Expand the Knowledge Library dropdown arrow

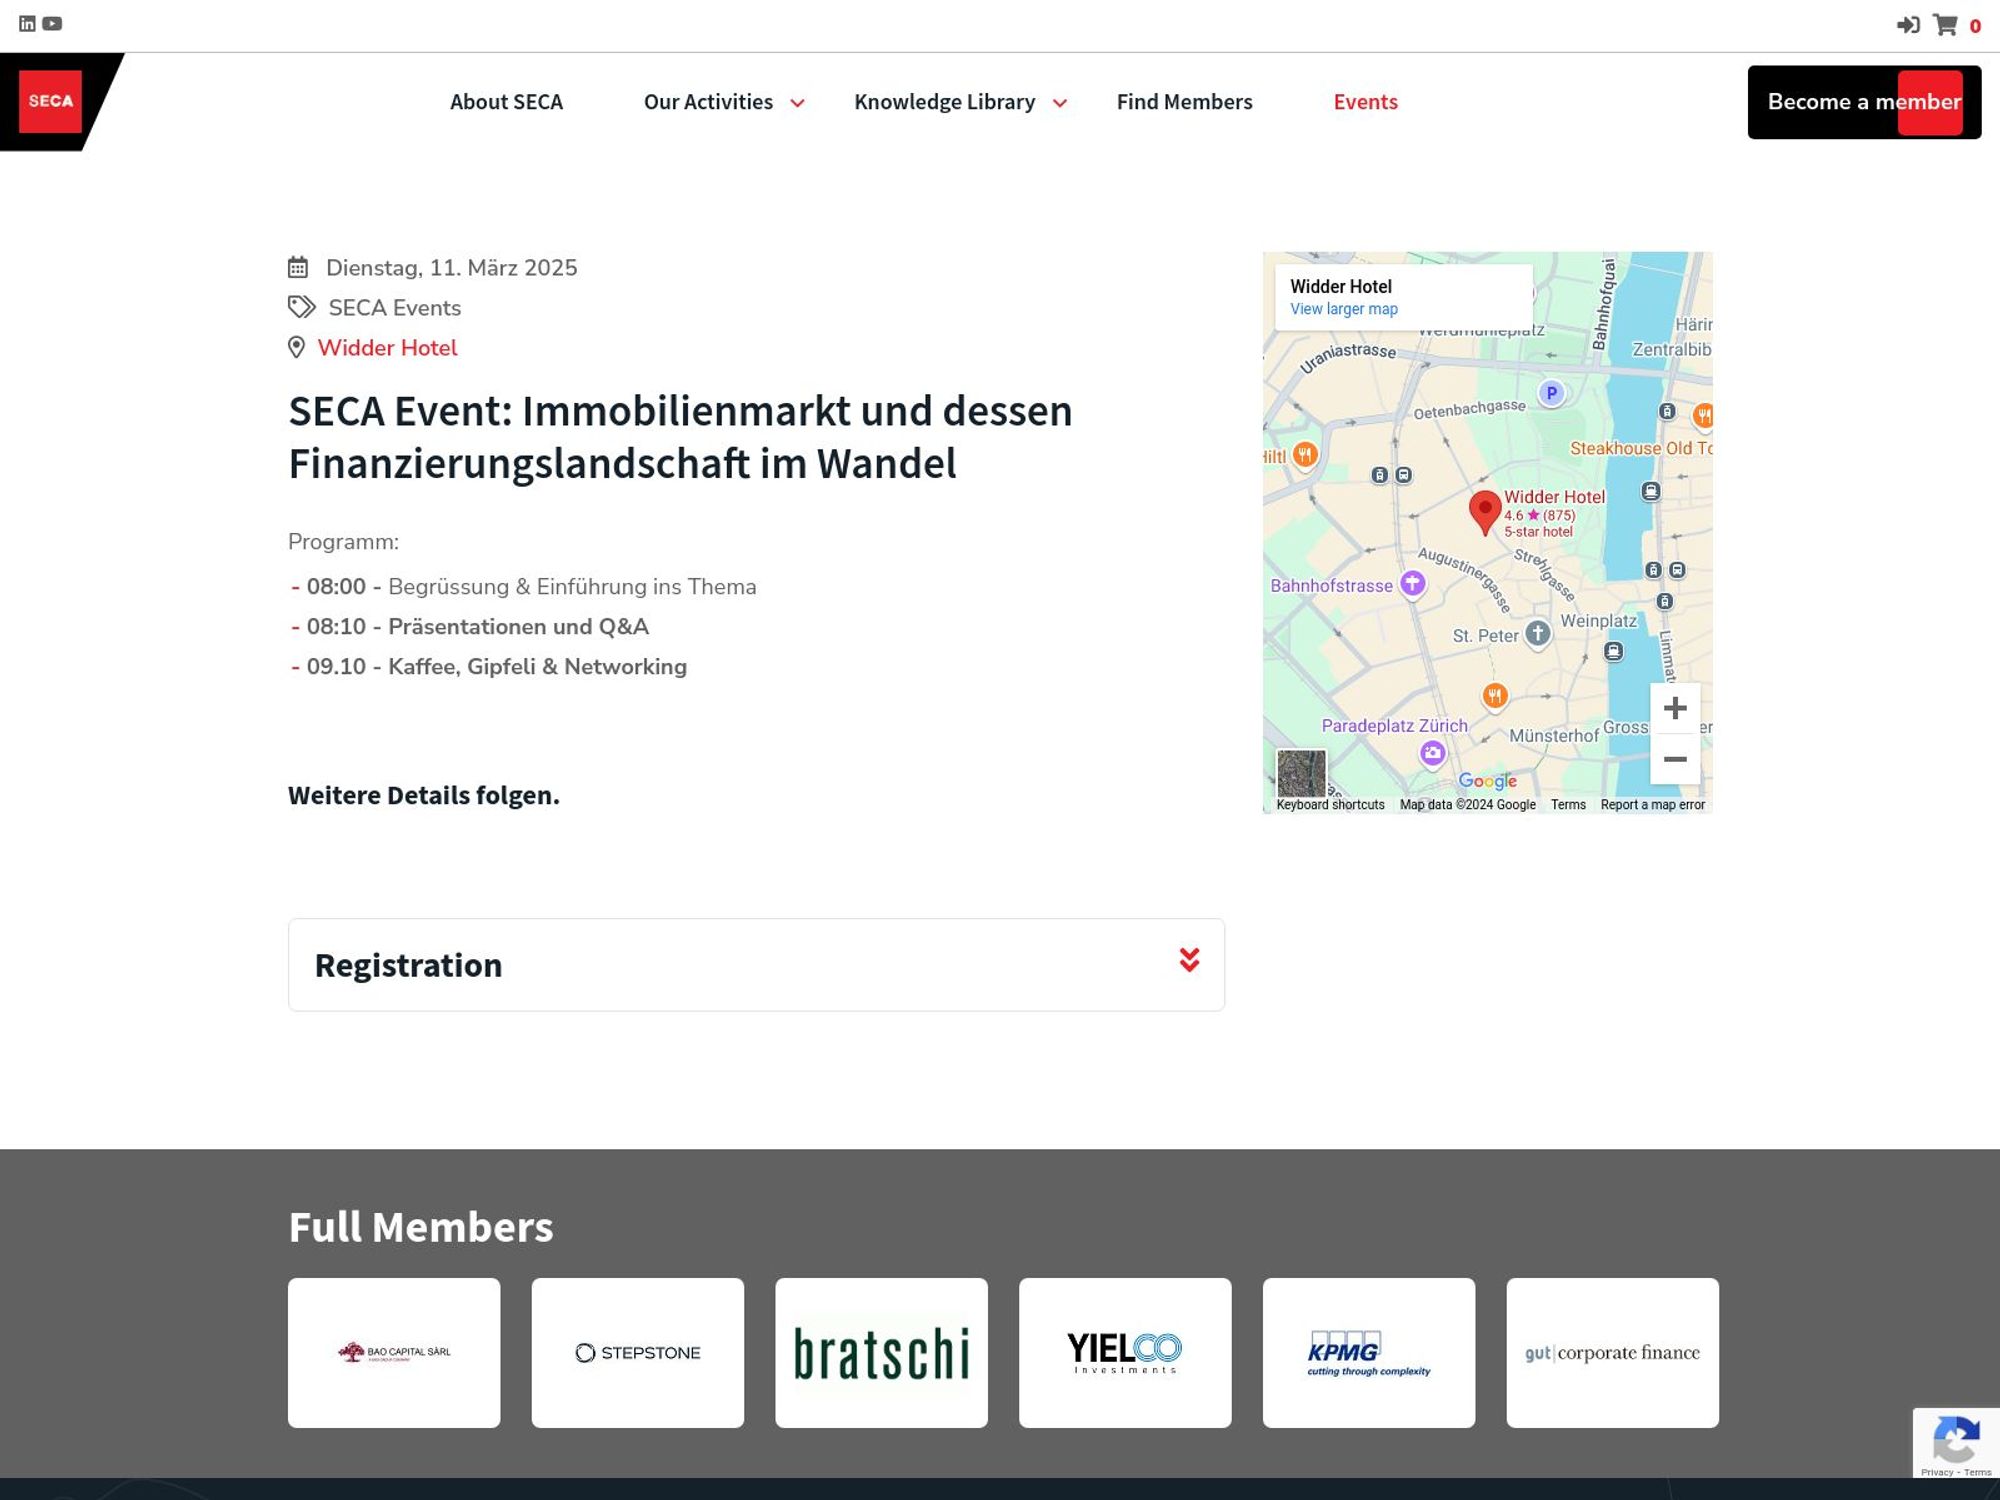(1060, 103)
